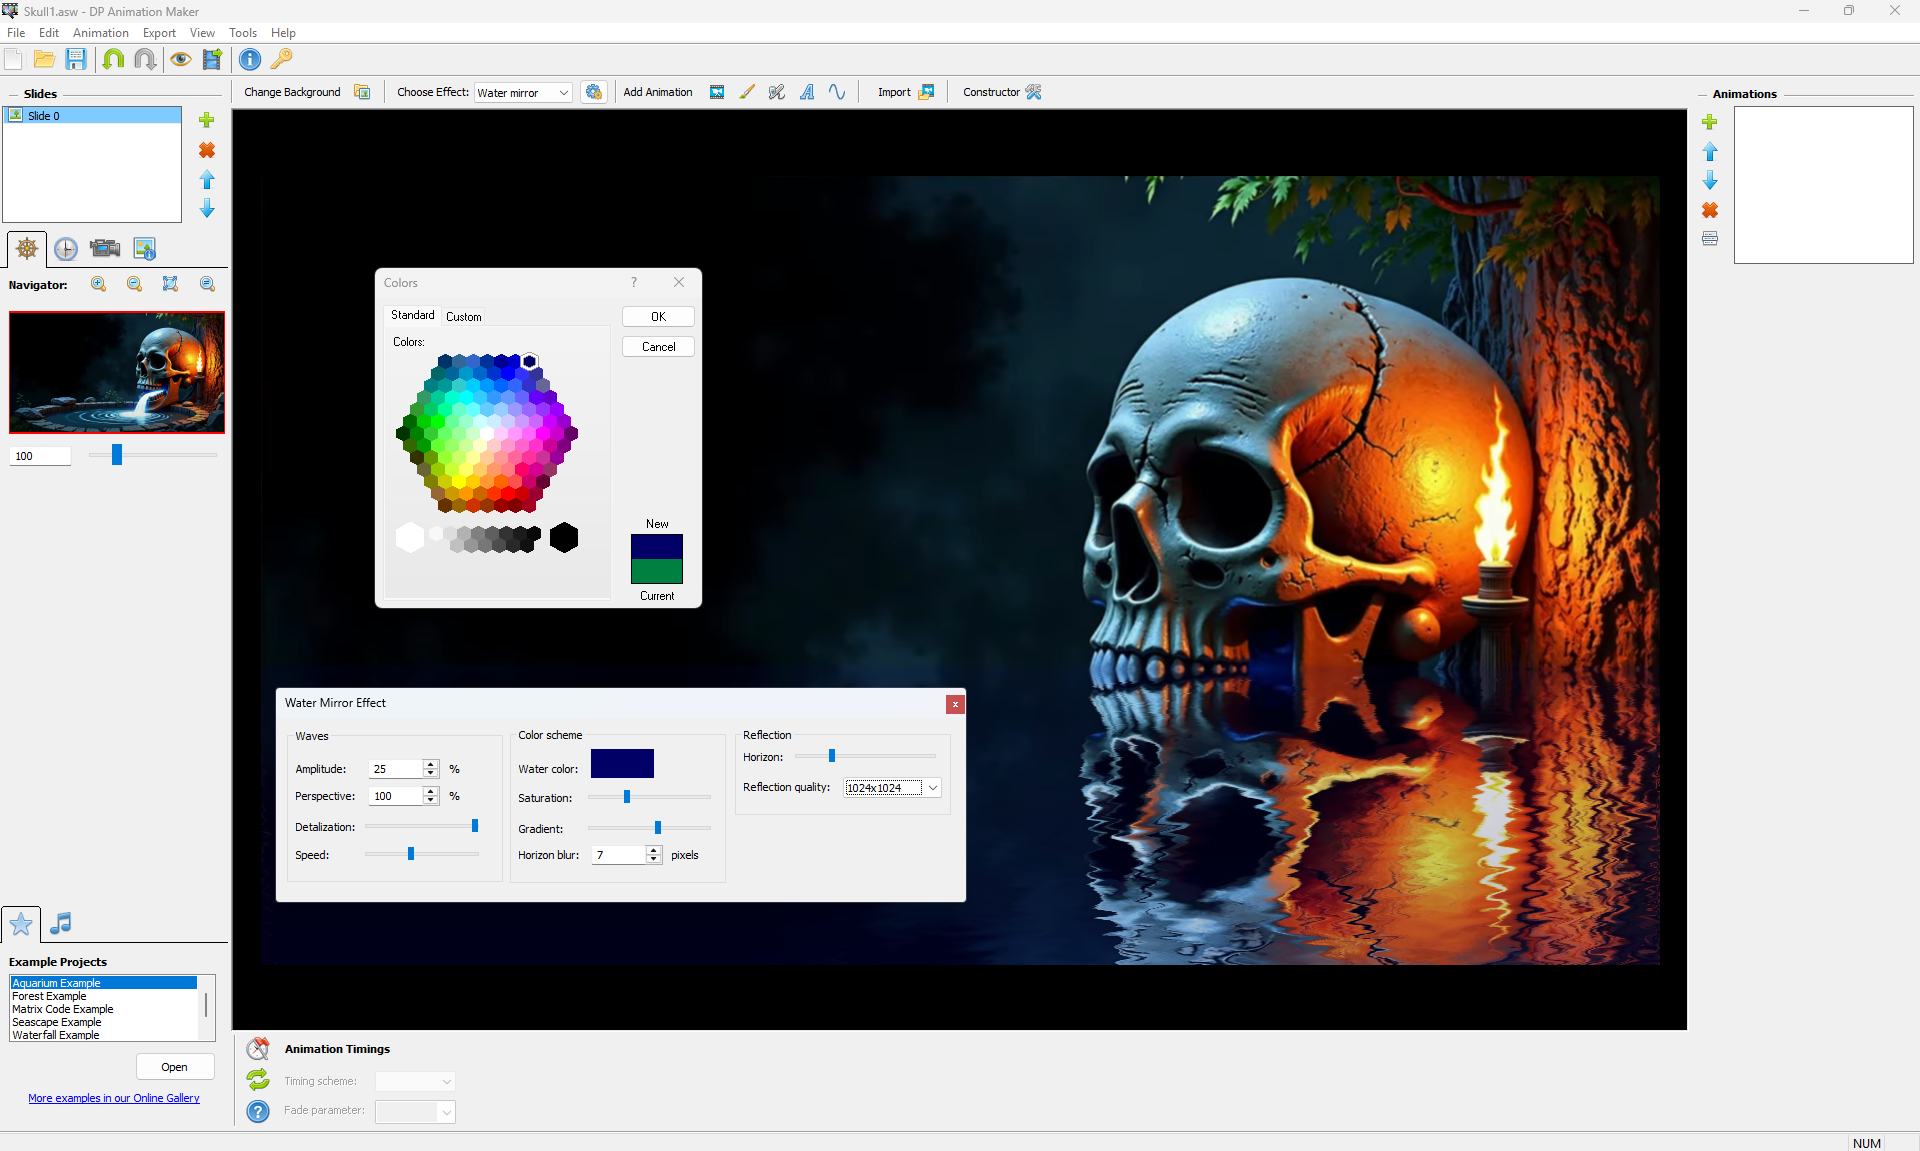Open the Reflection quality dropdown
Image resolution: width=1920 pixels, height=1151 pixels.
(x=933, y=788)
